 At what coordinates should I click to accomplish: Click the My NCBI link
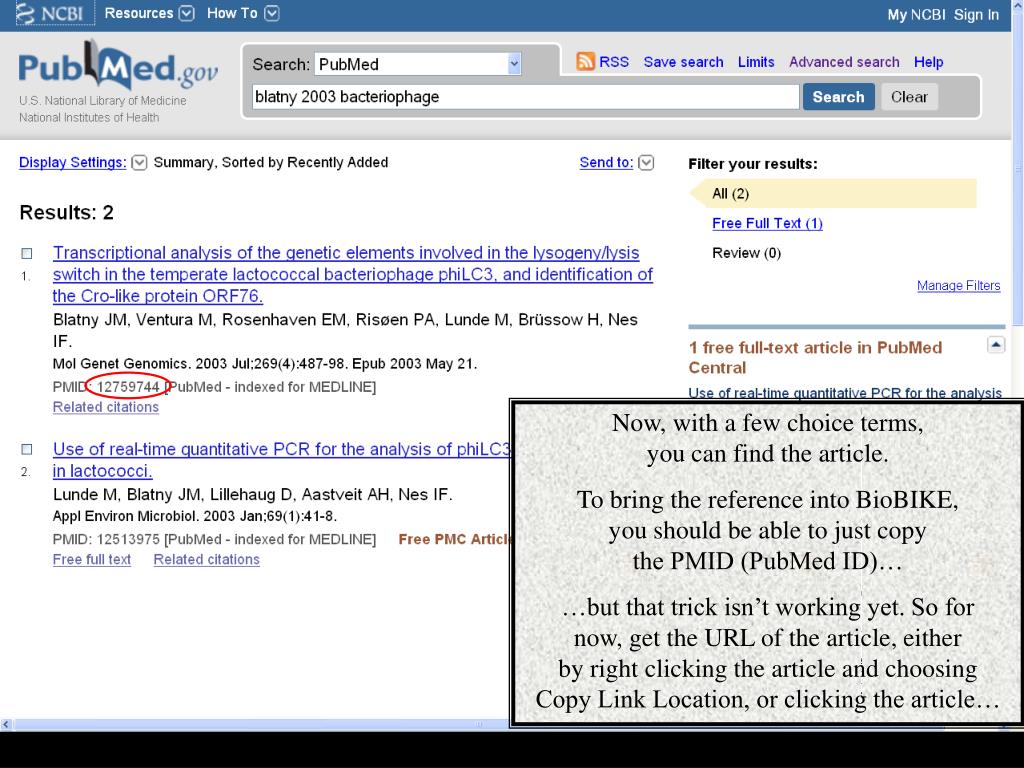coord(916,14)
